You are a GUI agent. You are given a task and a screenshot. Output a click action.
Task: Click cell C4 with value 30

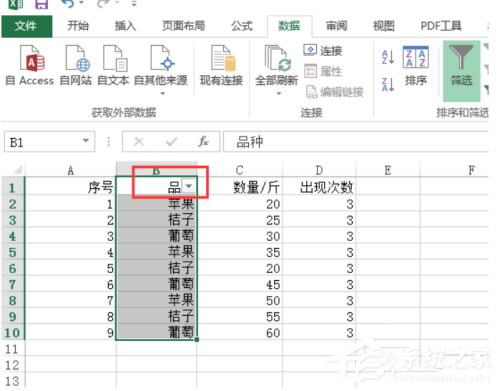pyautogui.click(x=239, y=236)
